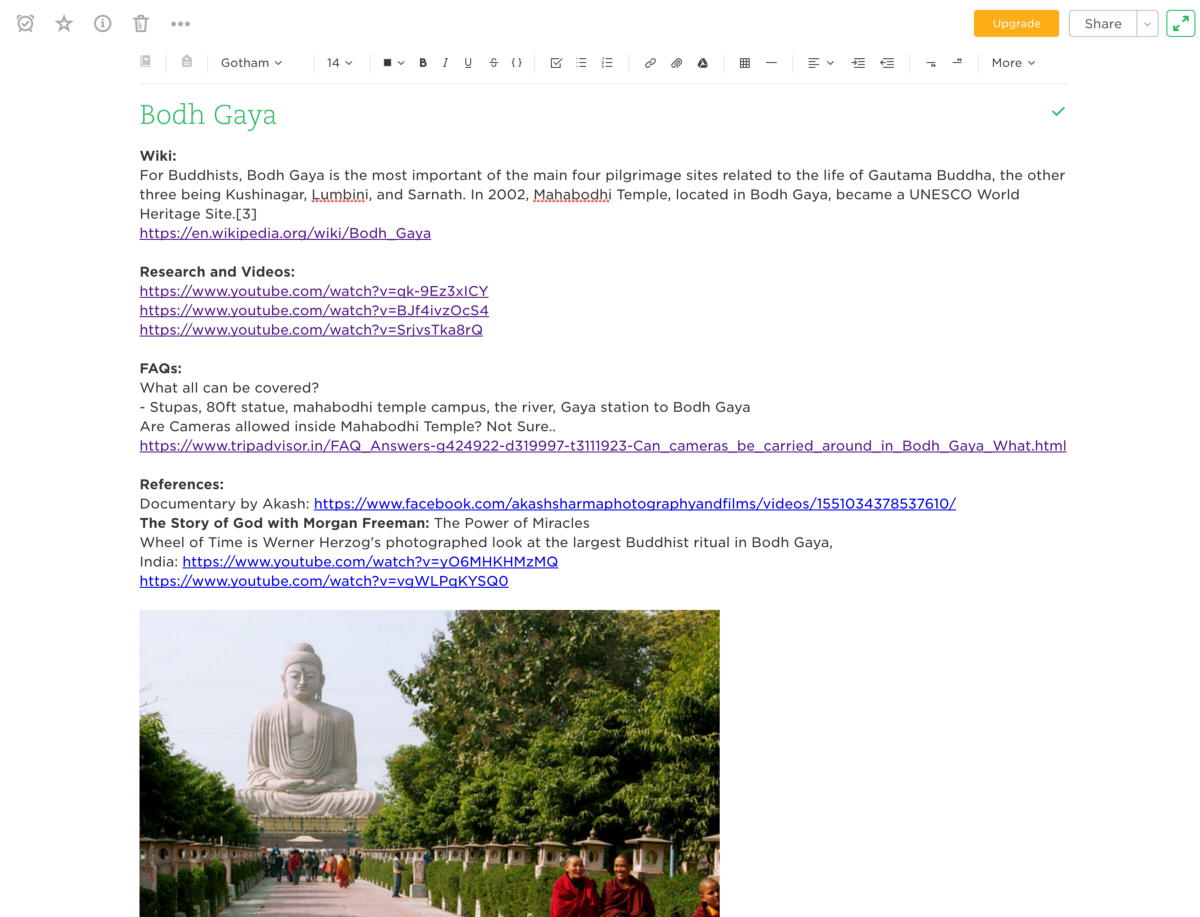Attach from Google Drive icon

703,63
